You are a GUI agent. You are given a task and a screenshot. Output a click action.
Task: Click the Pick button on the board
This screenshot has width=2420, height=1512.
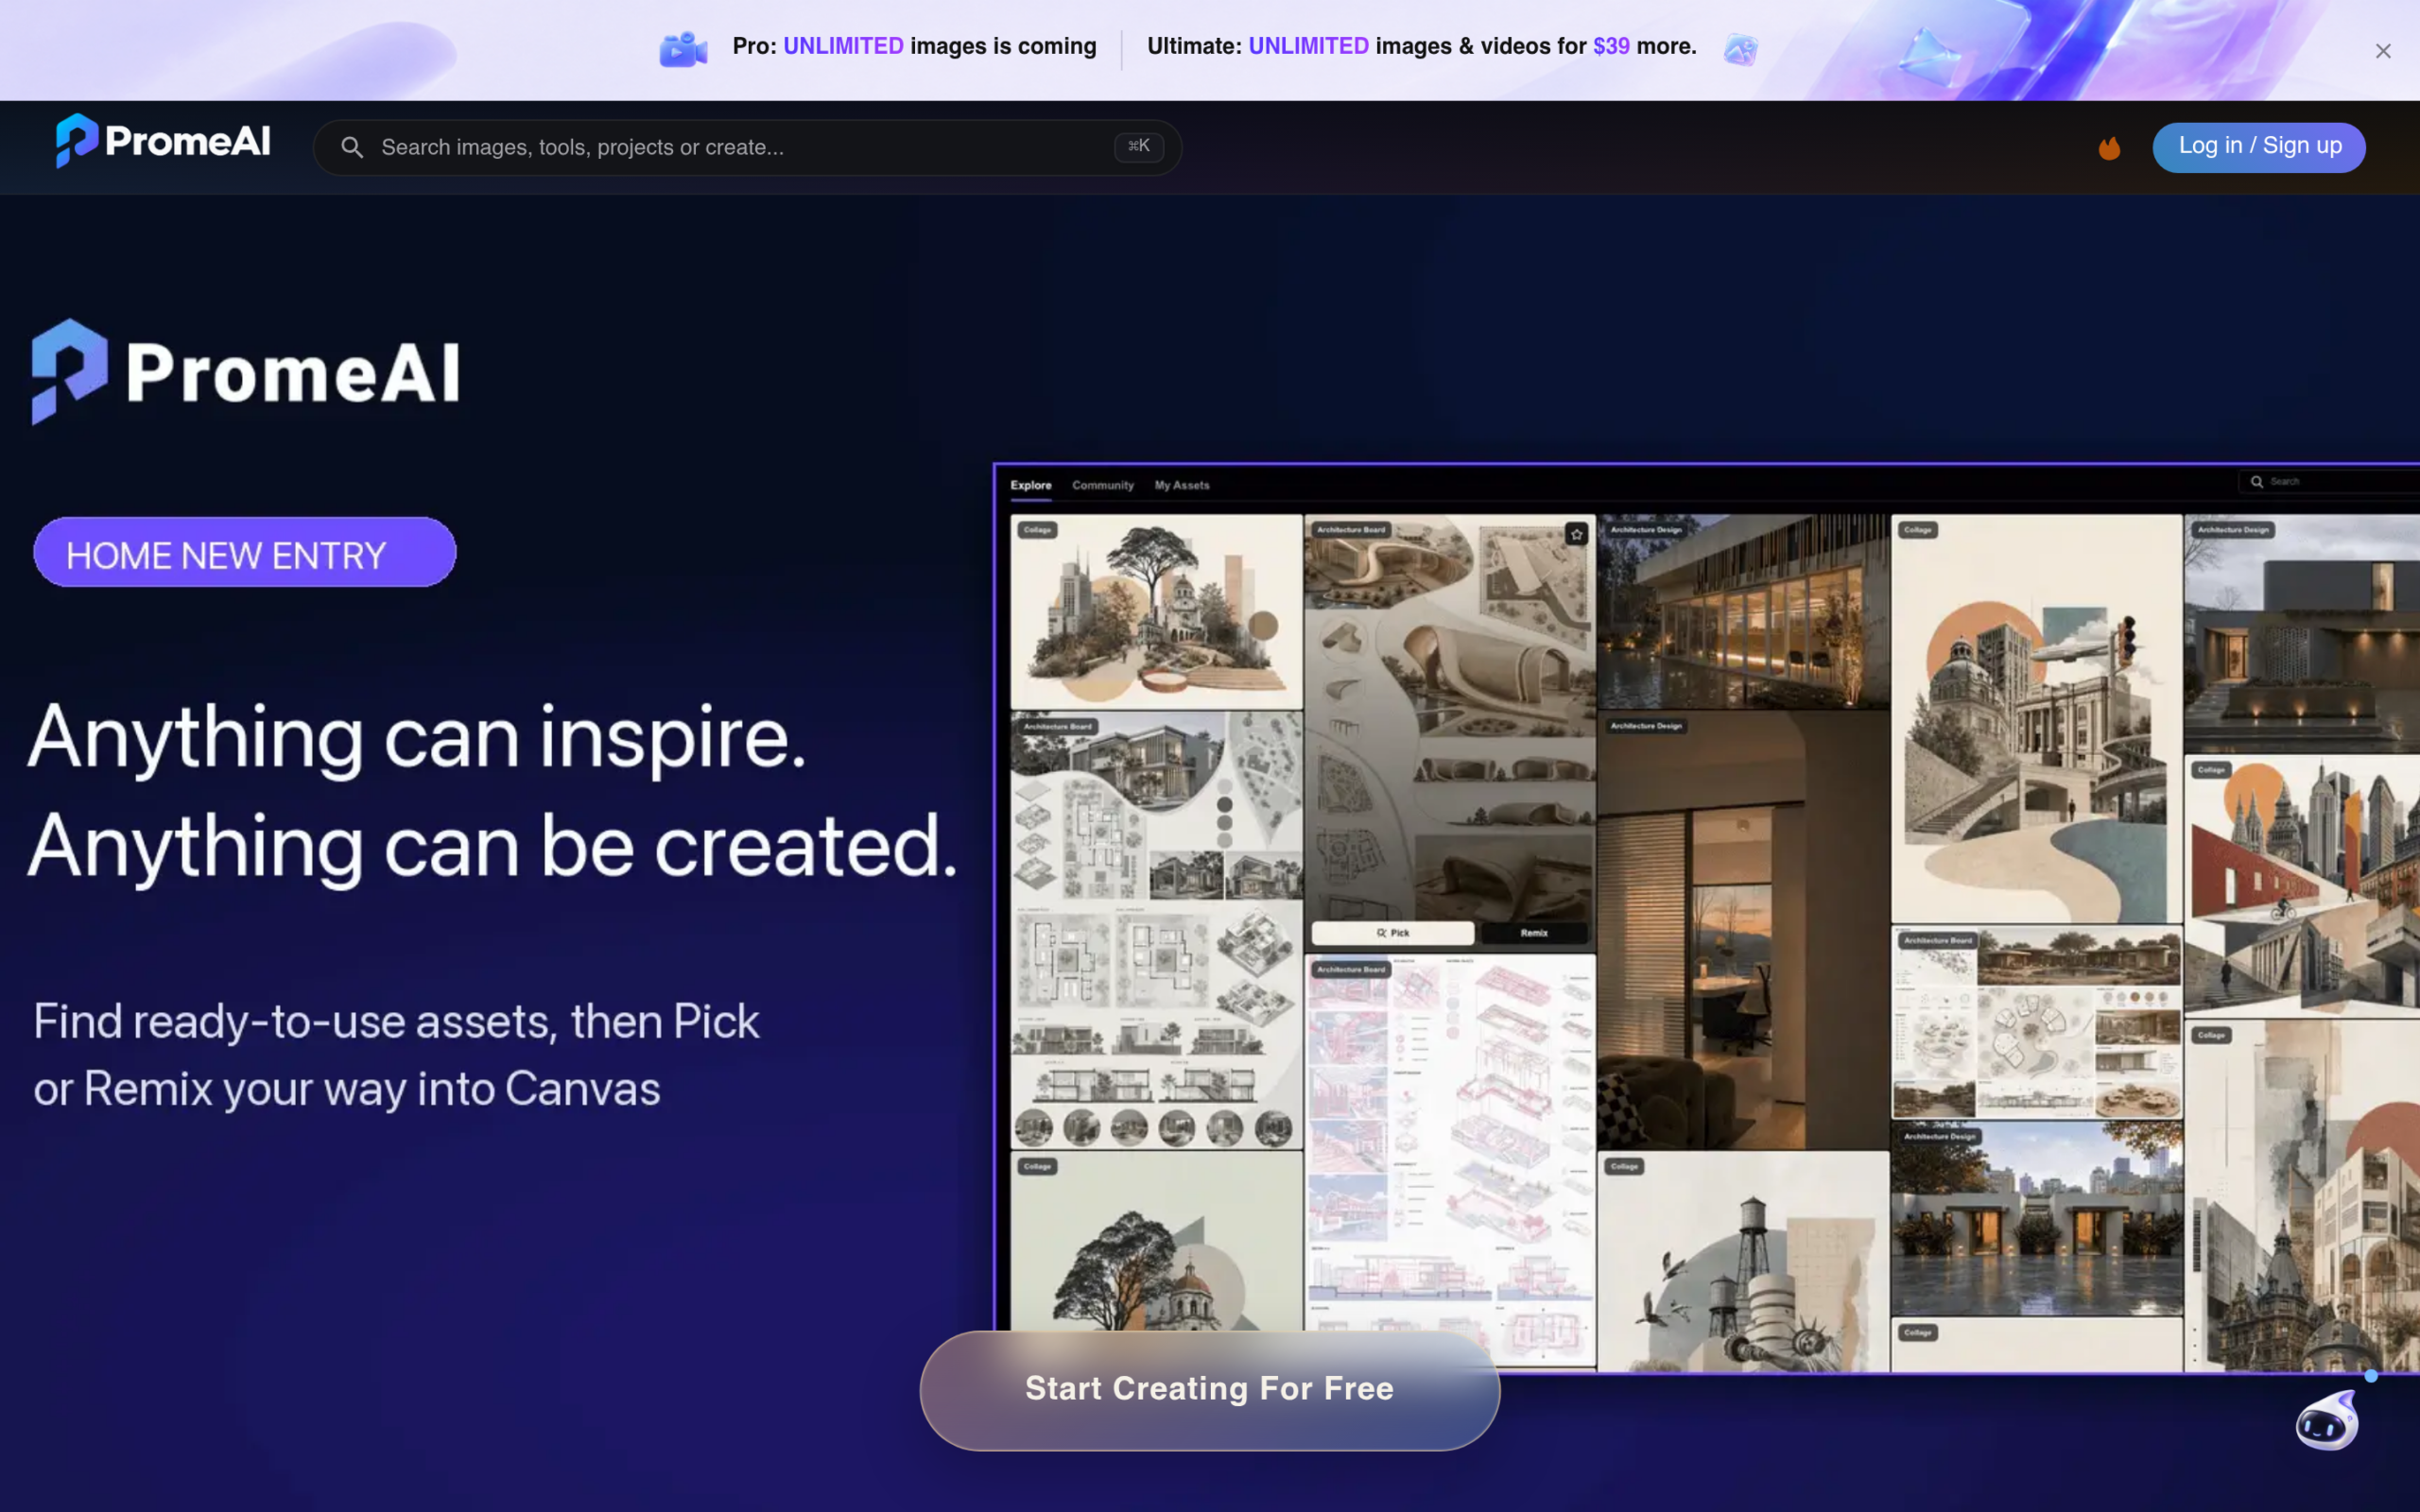click(1392, 933)
